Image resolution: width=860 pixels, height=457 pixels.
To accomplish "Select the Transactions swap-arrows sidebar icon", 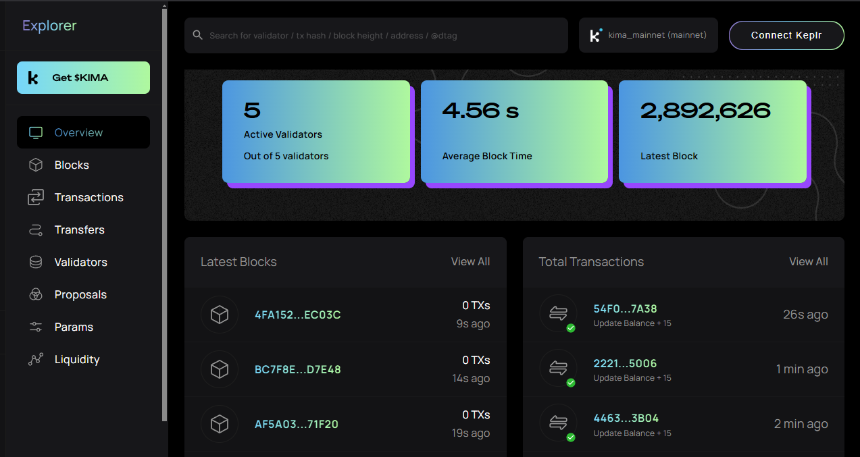I will coord(36,198).
